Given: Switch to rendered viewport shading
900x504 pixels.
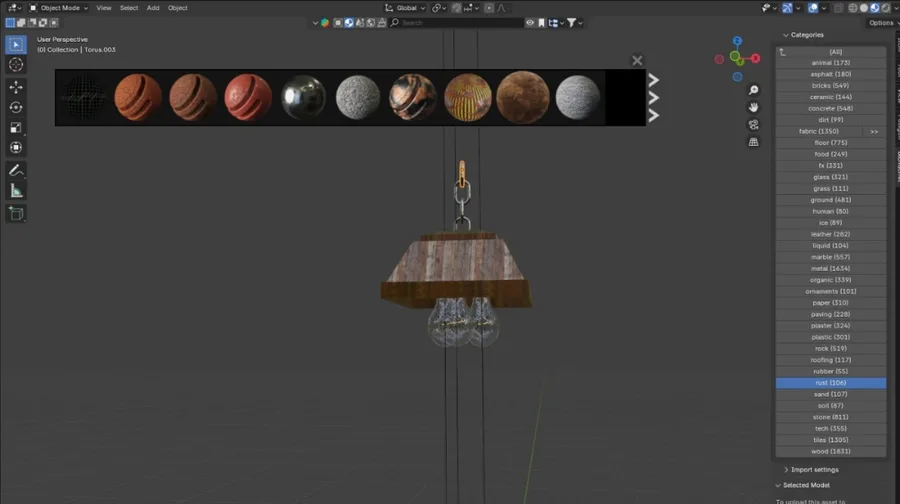Looking at the screenshot, I should pos(886,8).
